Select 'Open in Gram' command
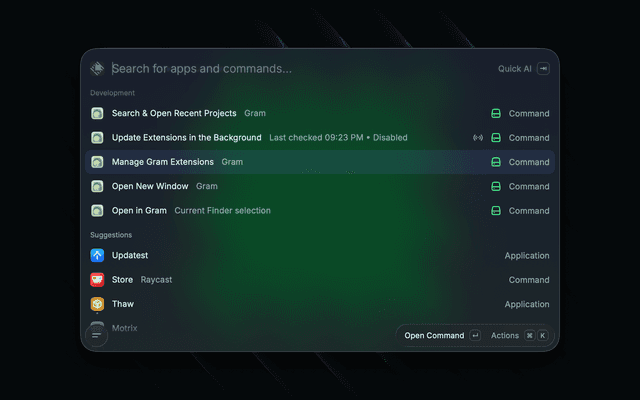Viewport: 640px width, 400px height. coord(320,211)
